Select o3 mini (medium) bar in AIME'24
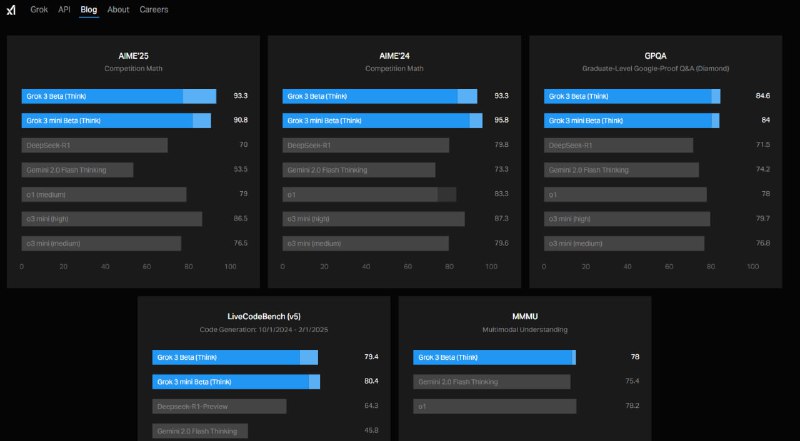This screenshot has width=800, height=441. 366,243
